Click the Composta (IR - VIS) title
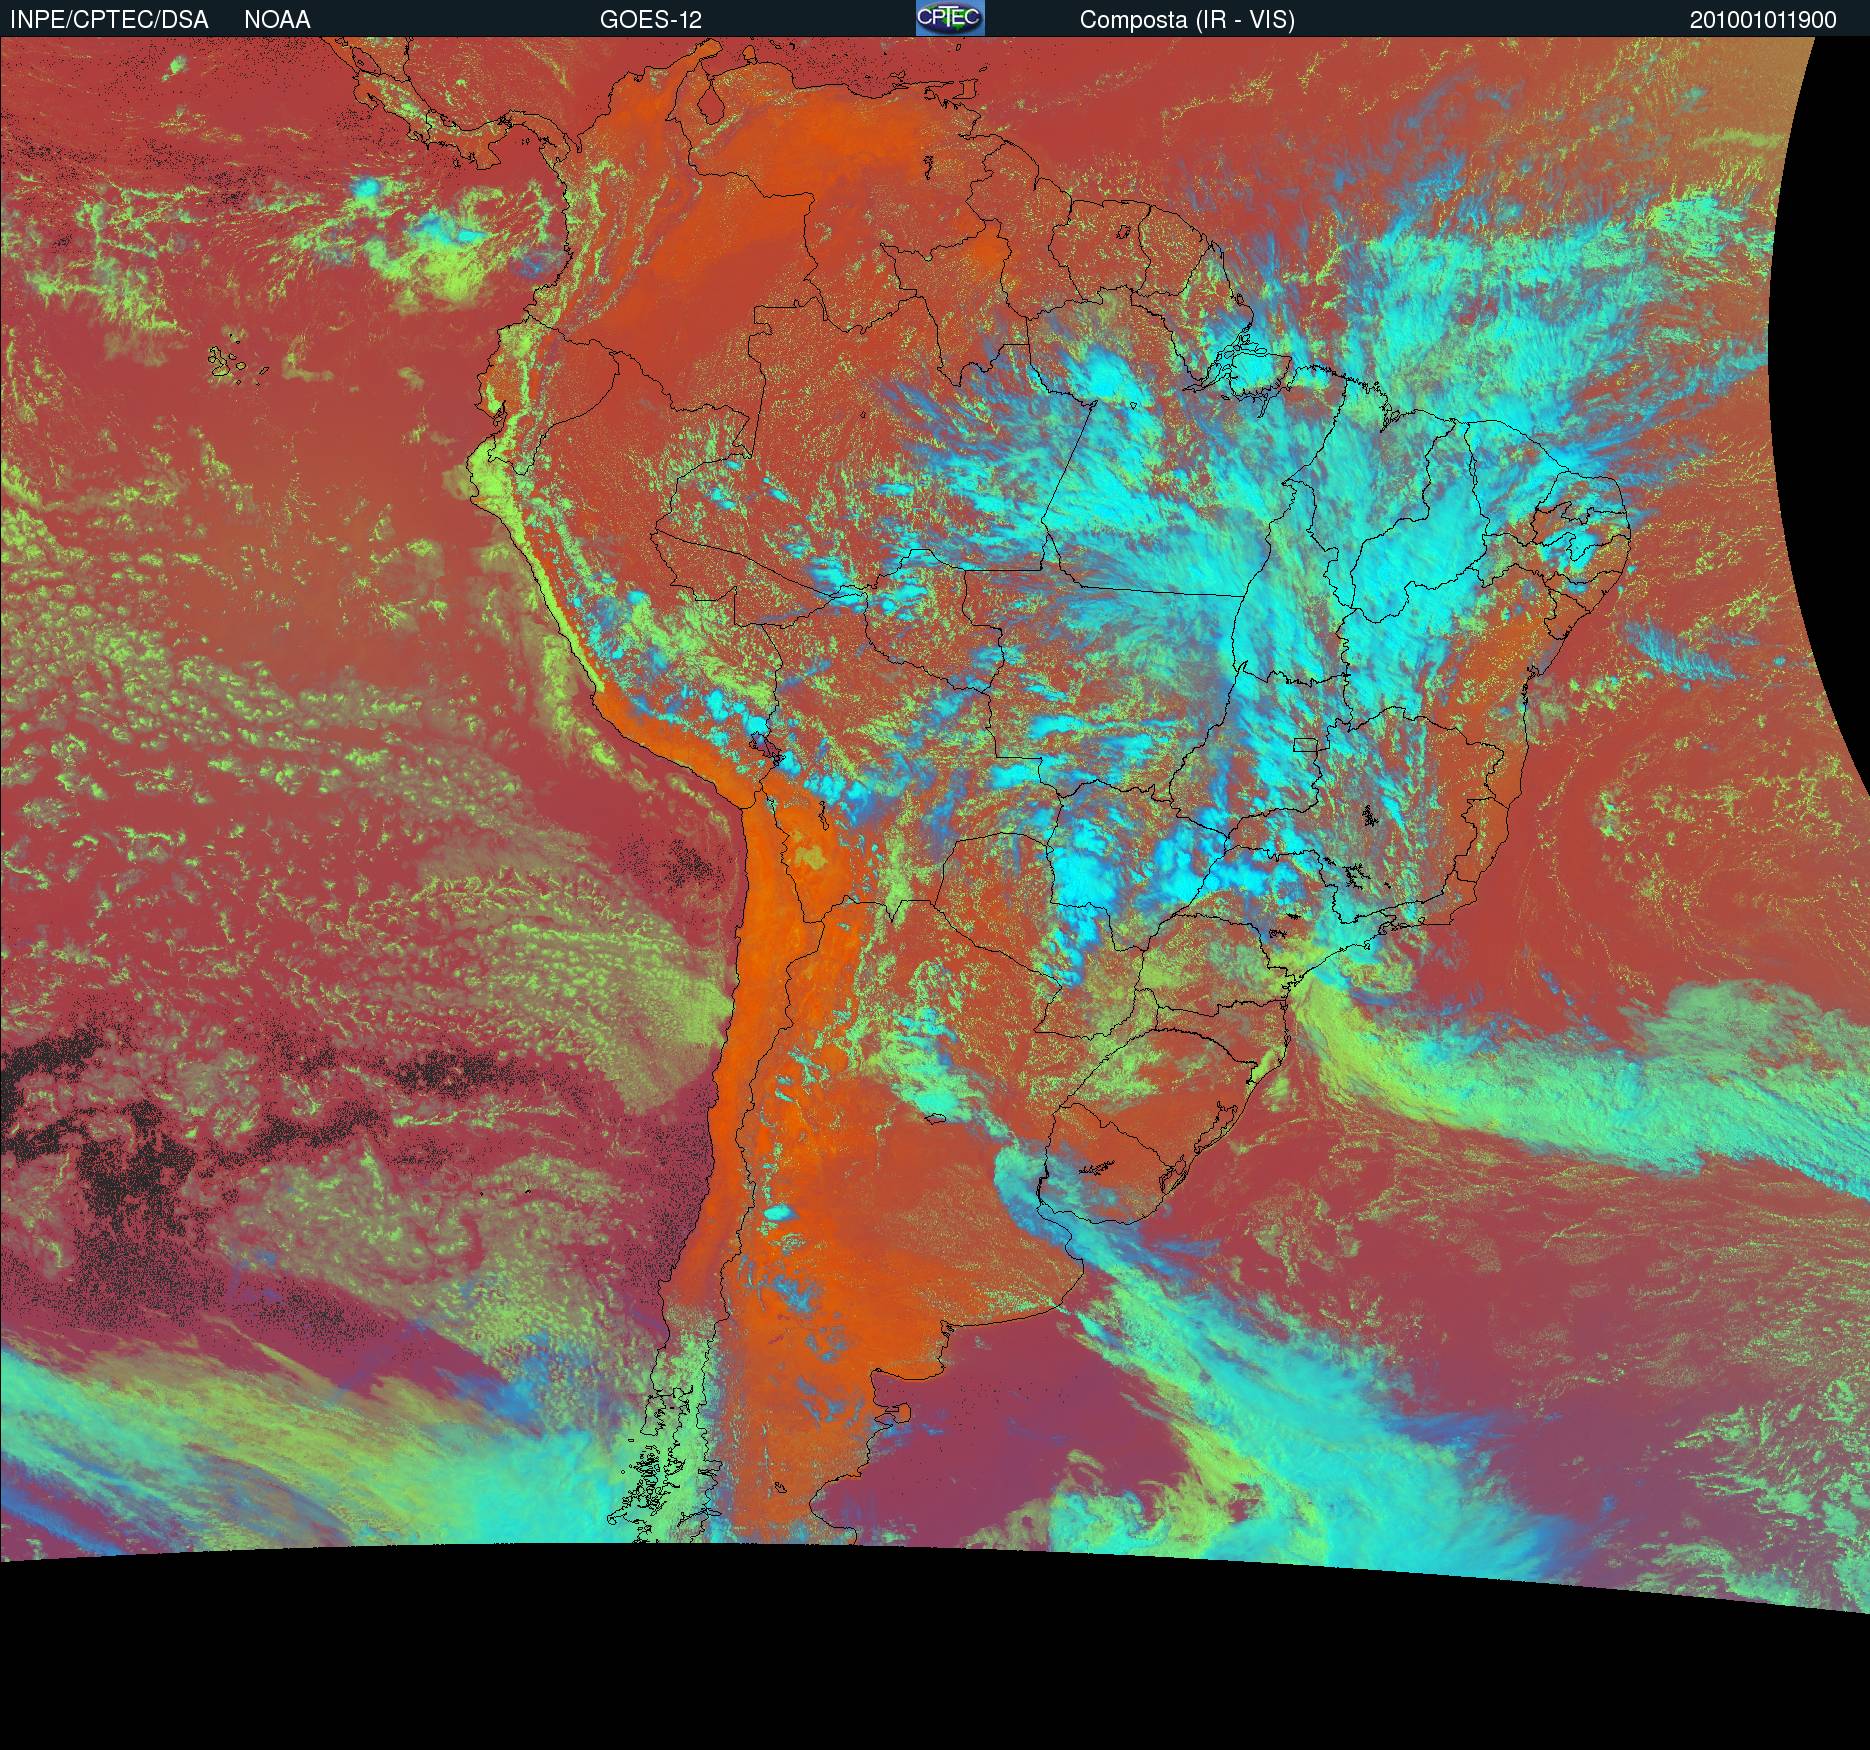This screenshot has width=1870, height=1750. click(1187, 20)
